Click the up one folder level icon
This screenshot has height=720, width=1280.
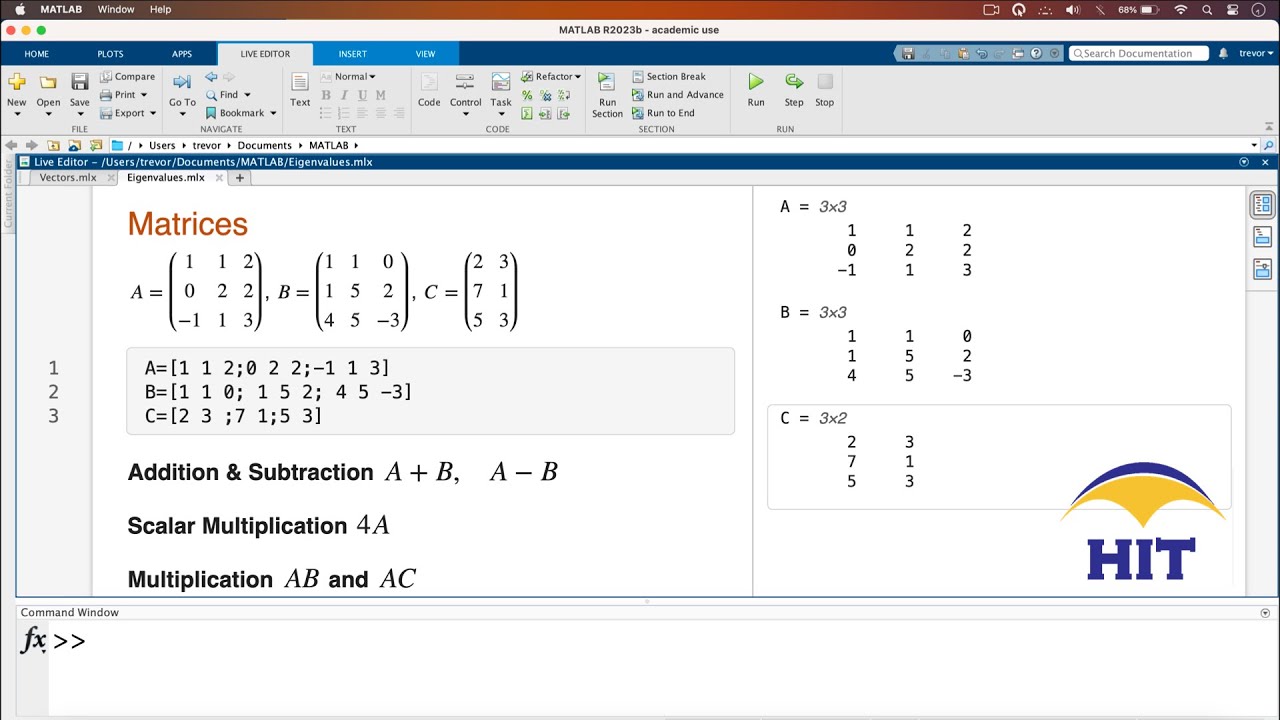click(x=53, y=146)
